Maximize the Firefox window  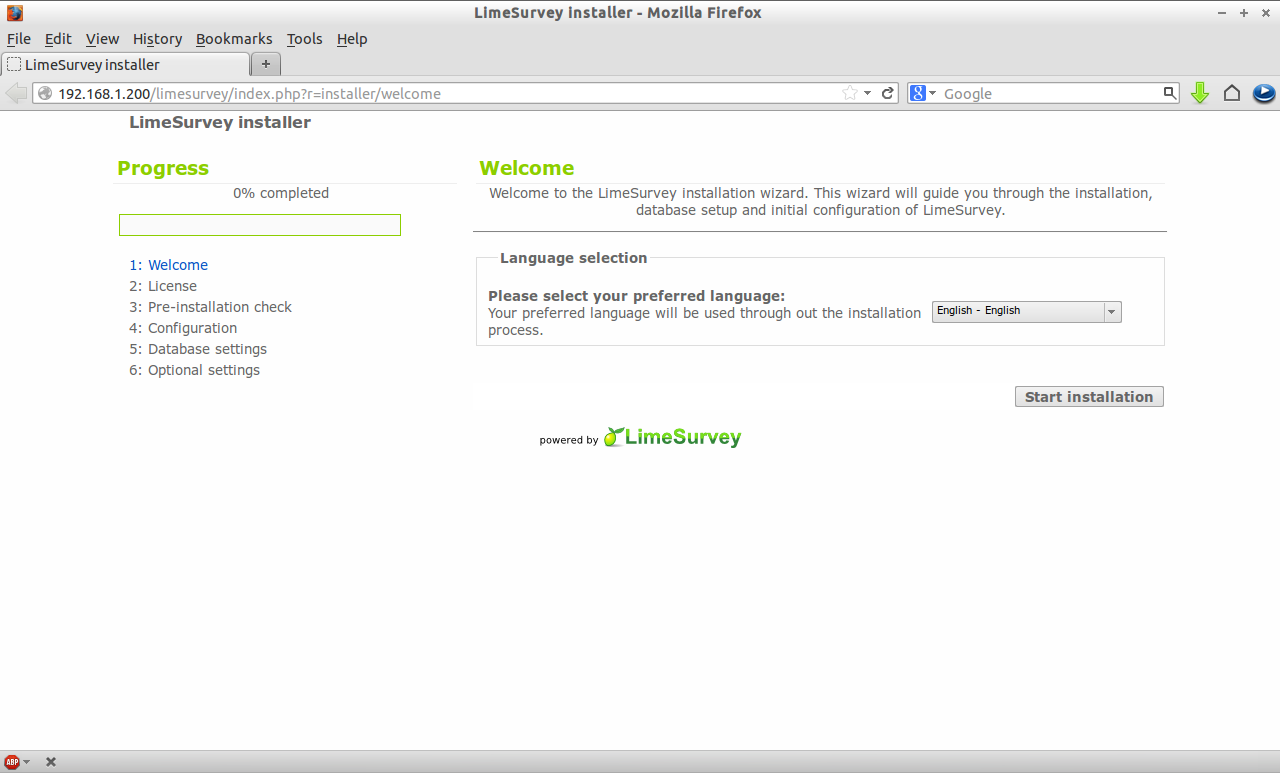(x=1244, y=13)
